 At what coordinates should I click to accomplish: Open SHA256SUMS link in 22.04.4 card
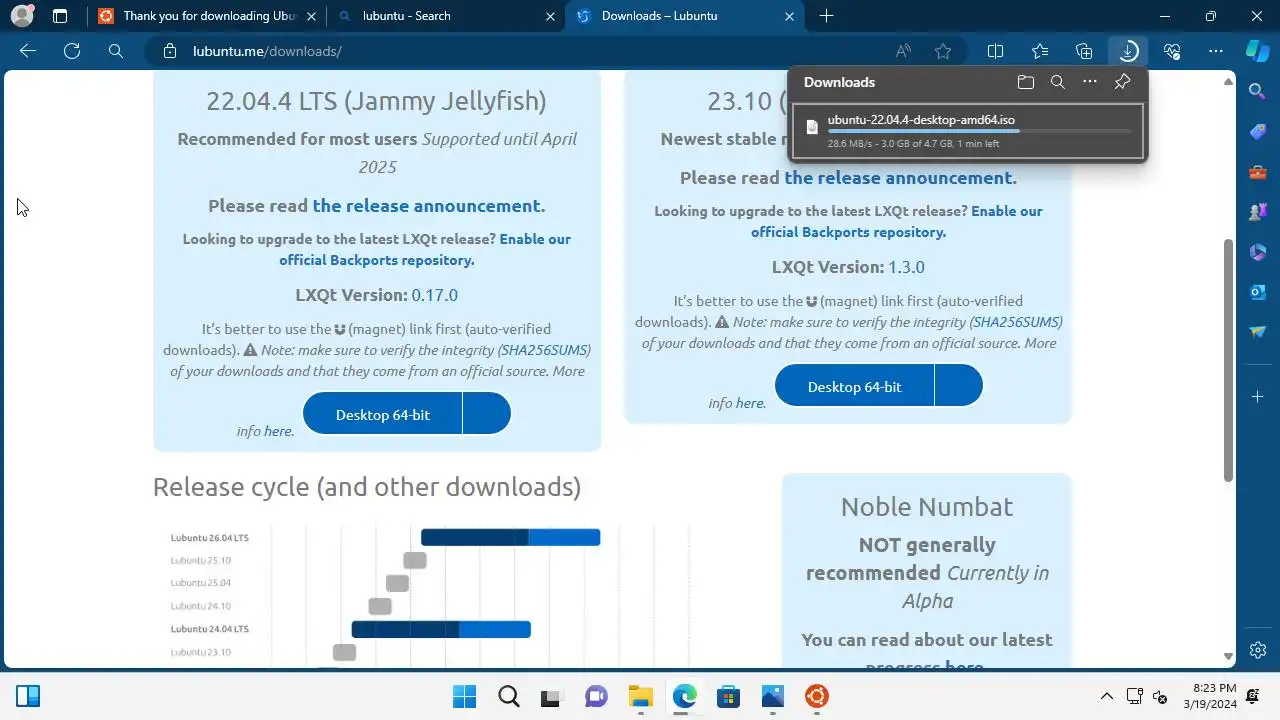544,350
